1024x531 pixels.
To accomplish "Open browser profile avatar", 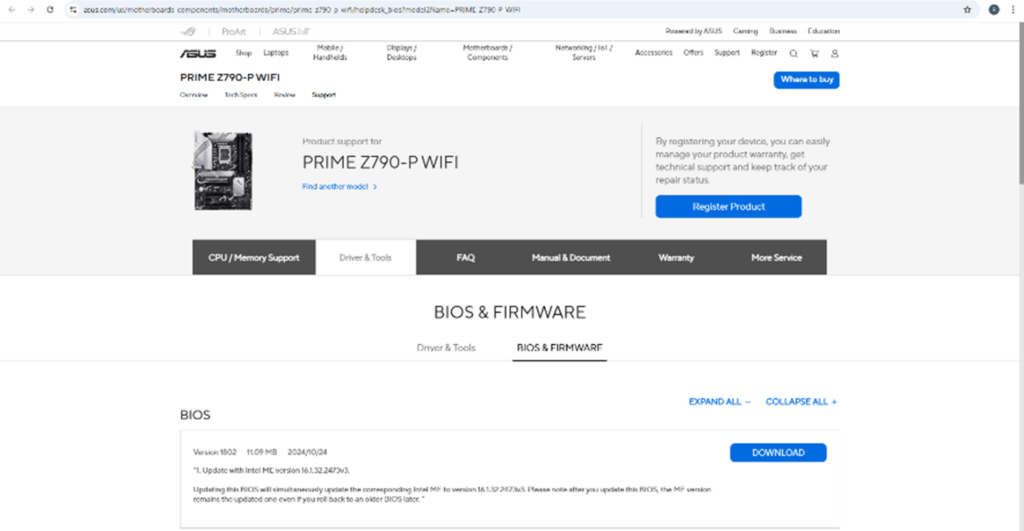I will [x=994, y=10].
